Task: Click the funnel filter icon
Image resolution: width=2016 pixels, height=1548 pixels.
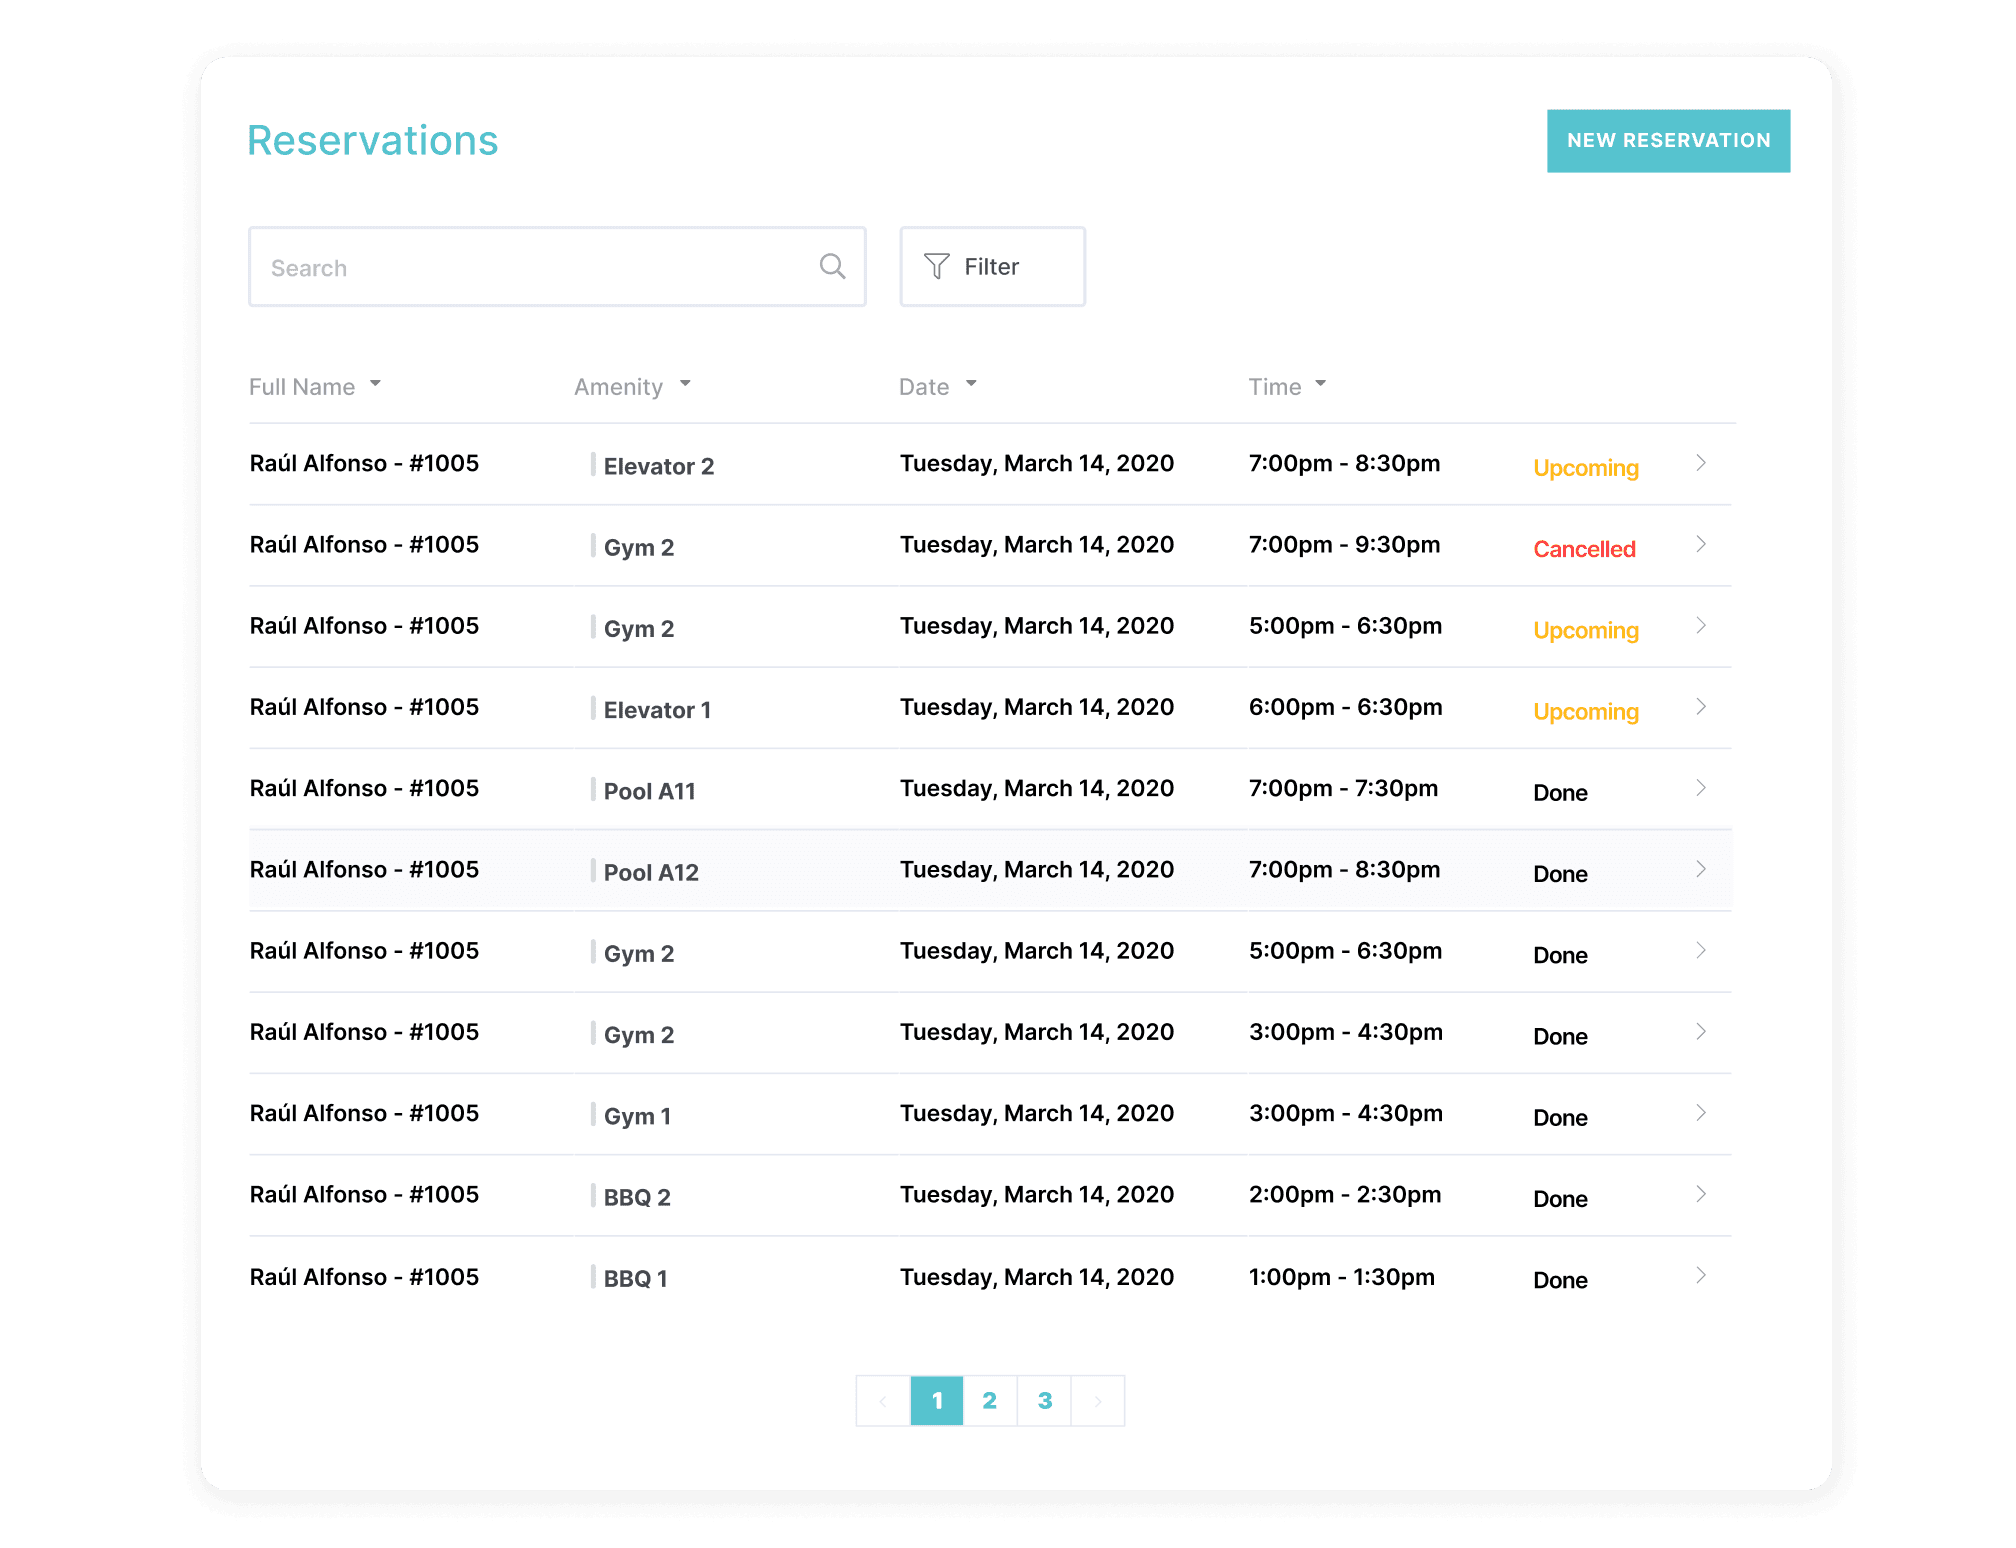Action: tap(936, 266)
